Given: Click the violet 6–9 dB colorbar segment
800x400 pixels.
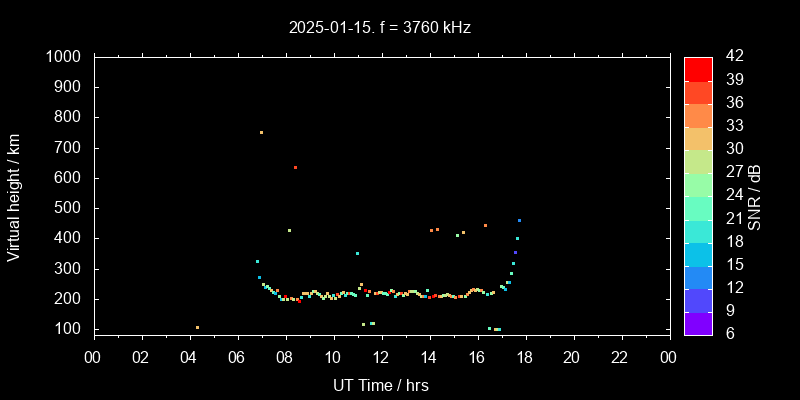Looking at the screenshot, I should [698, 323].
